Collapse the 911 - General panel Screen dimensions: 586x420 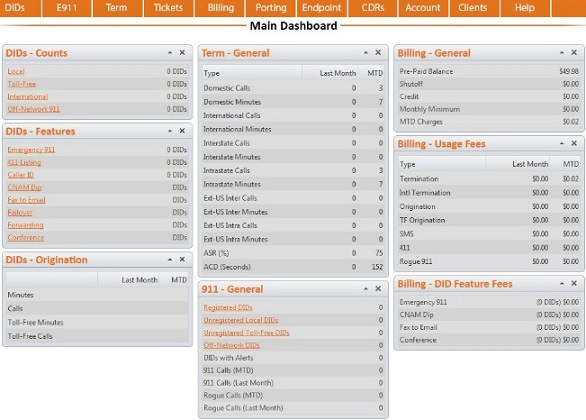[366, 289]
